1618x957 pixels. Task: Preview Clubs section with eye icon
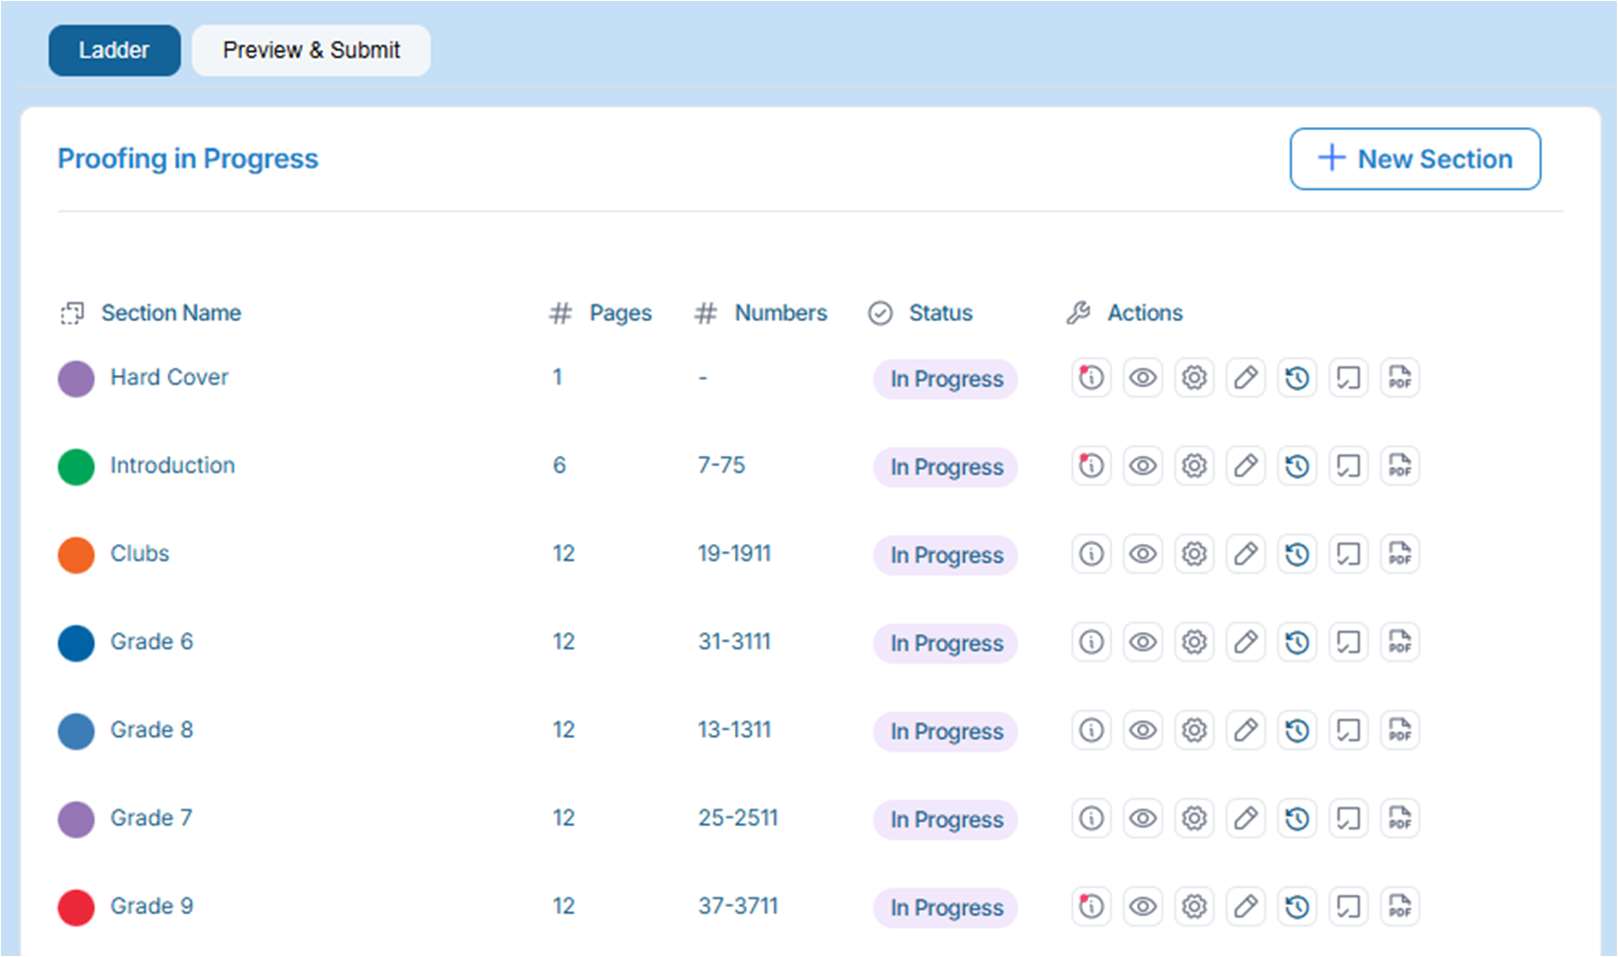pyautogui.click(x=1143, y=554)
